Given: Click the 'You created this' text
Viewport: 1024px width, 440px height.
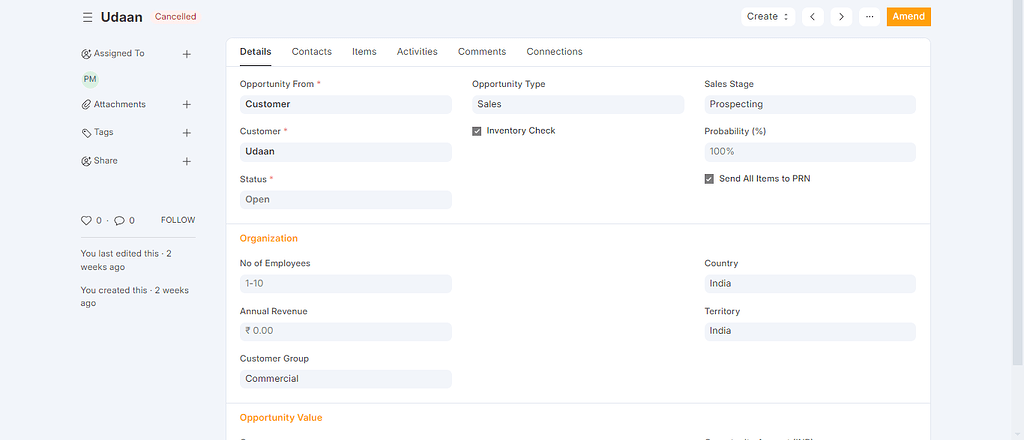Looking at the screenshot, I should pos(135,297).
